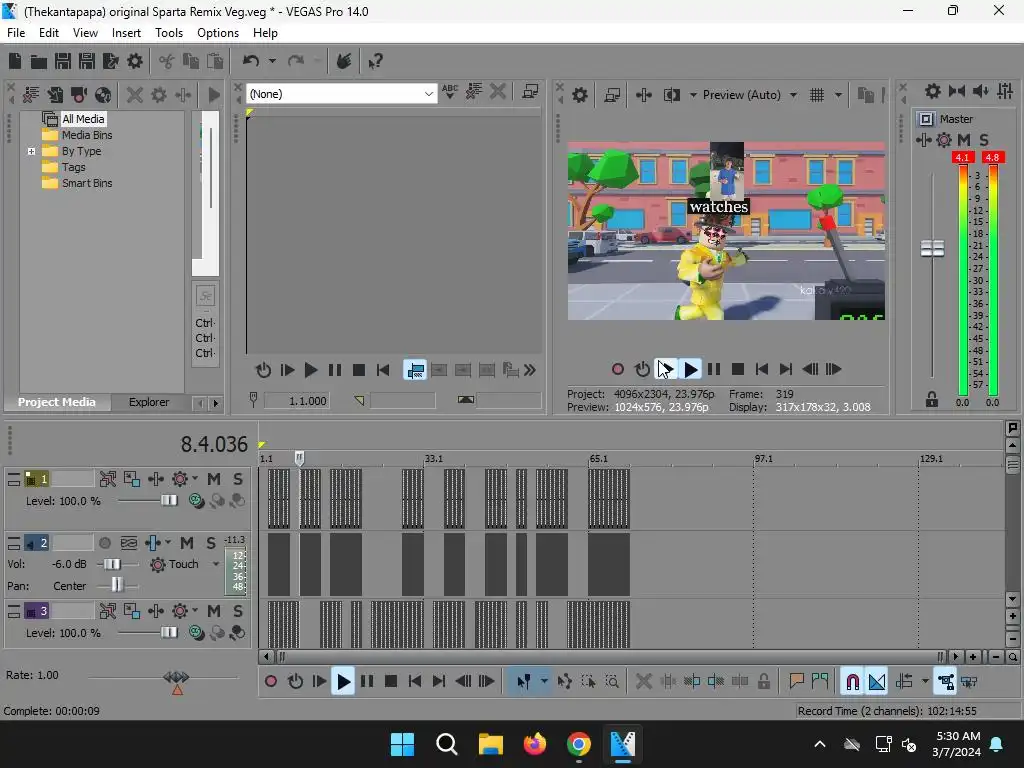This screenshot has height=768, width=1024.
Task: Delete selected events with X icon
Action: pyautogui.click(x=643, y=682)
